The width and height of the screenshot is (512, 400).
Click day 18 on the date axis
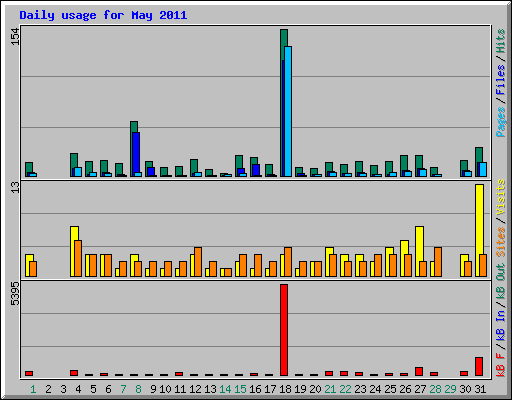(285, 389)
